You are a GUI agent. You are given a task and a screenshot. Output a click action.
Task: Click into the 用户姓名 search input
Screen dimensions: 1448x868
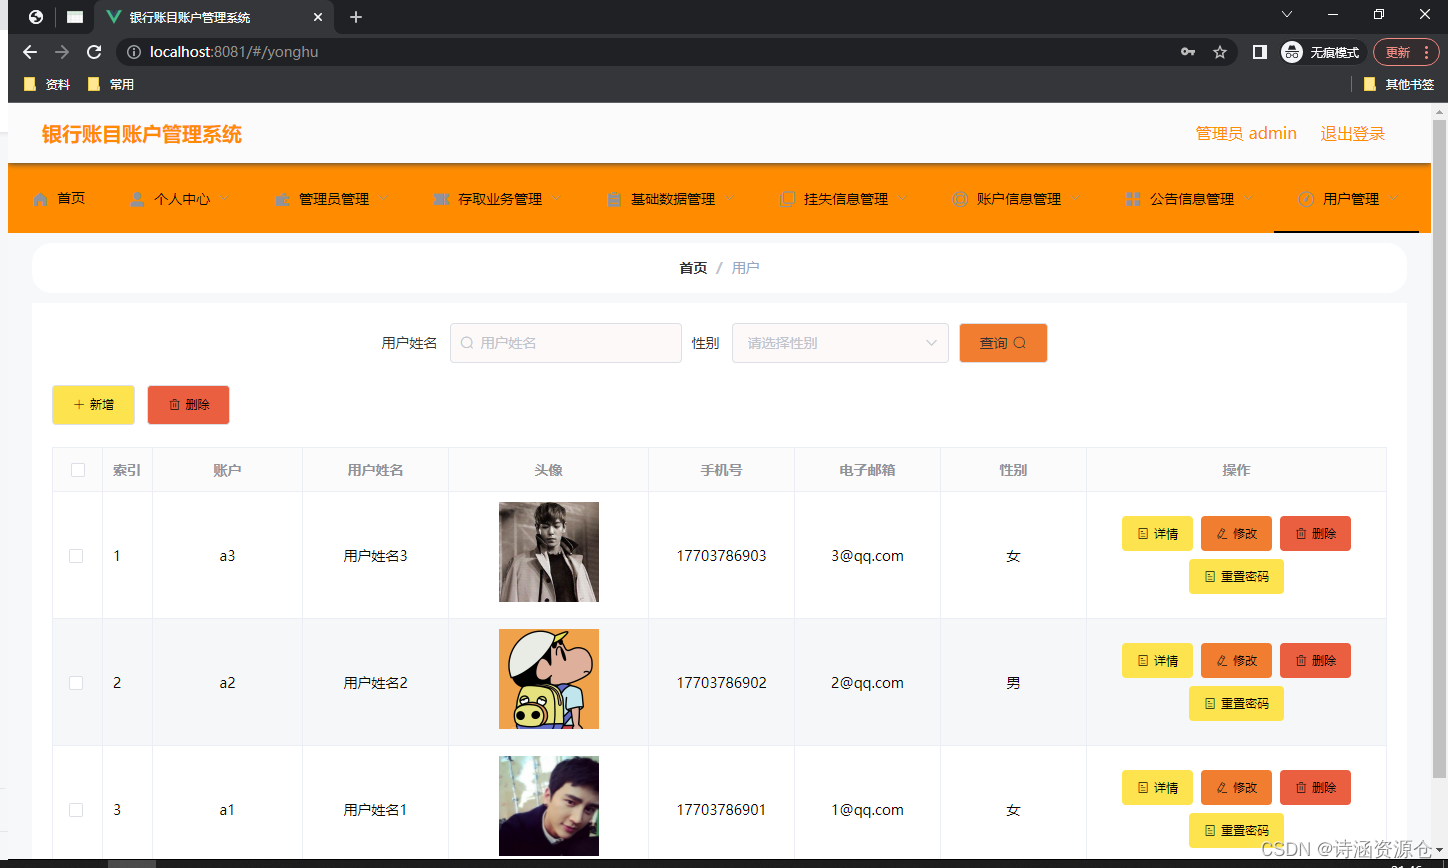tap(566, 343)
